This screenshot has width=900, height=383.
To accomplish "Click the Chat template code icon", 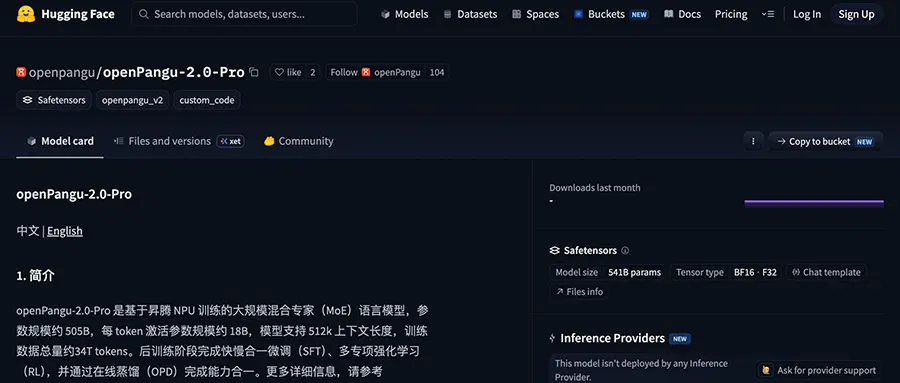I will pos(796,272).
